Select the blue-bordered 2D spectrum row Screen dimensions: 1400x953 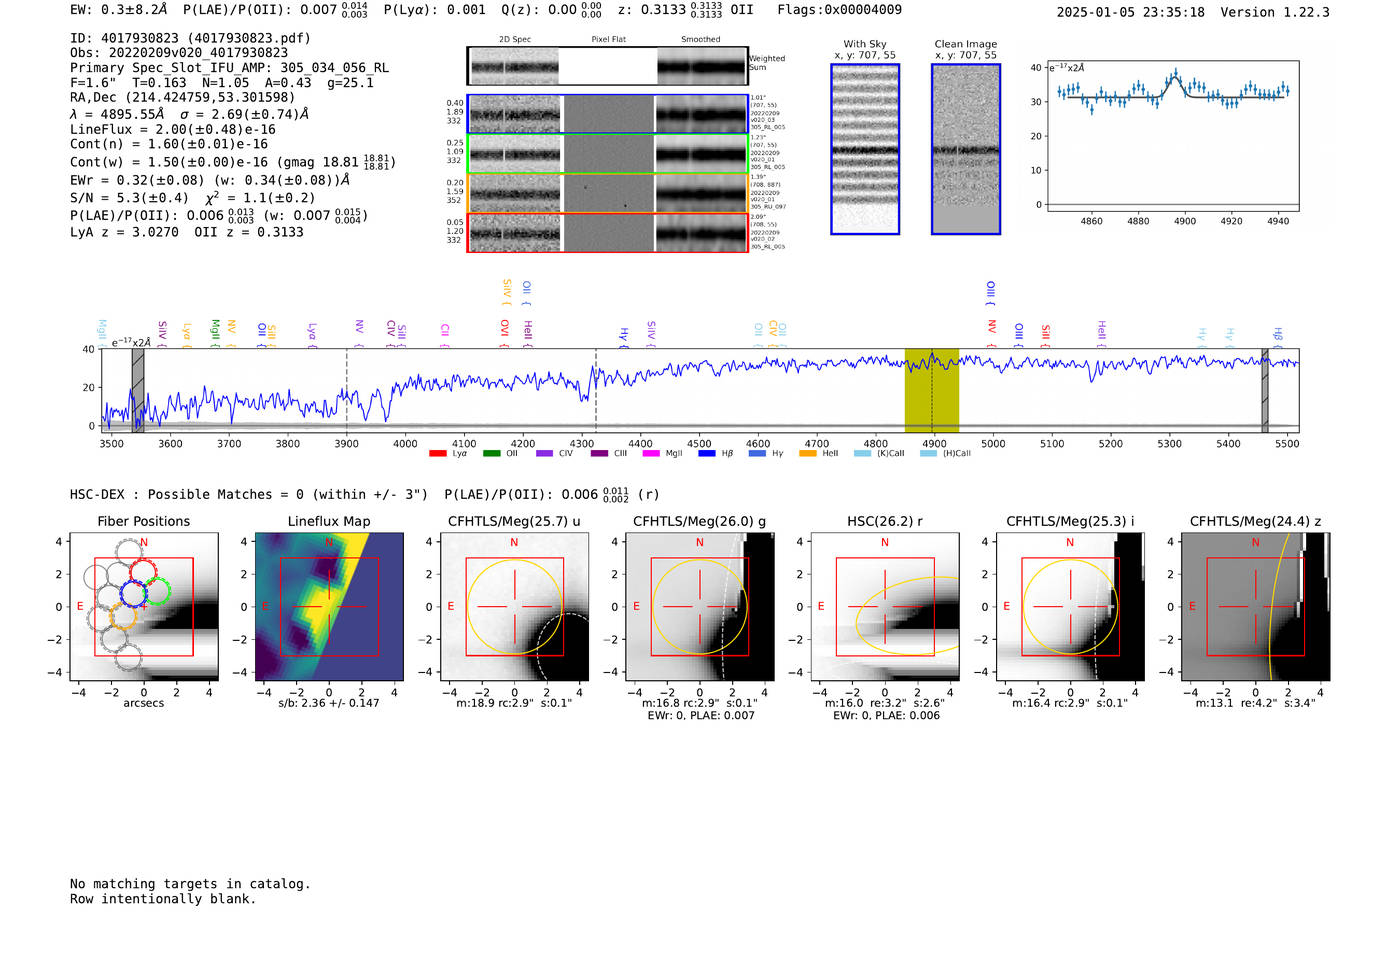pos(608,114)
